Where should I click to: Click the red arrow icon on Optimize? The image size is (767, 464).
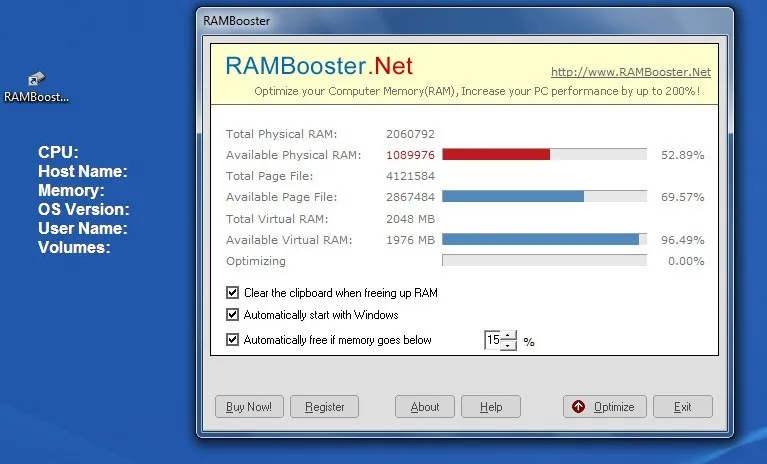tap(578, 406)
